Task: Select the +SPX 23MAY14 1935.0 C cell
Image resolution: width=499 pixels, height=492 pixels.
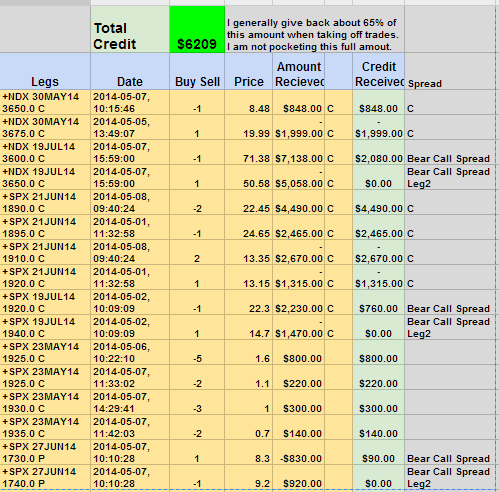Action: 45,427
